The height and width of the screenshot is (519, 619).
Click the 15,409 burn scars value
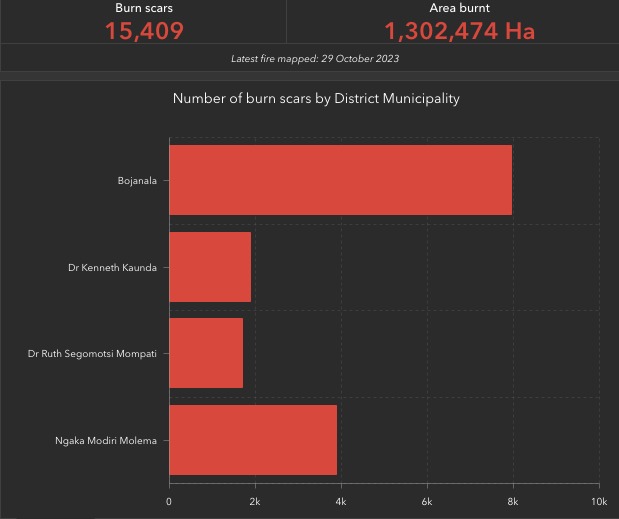point(144,31)
